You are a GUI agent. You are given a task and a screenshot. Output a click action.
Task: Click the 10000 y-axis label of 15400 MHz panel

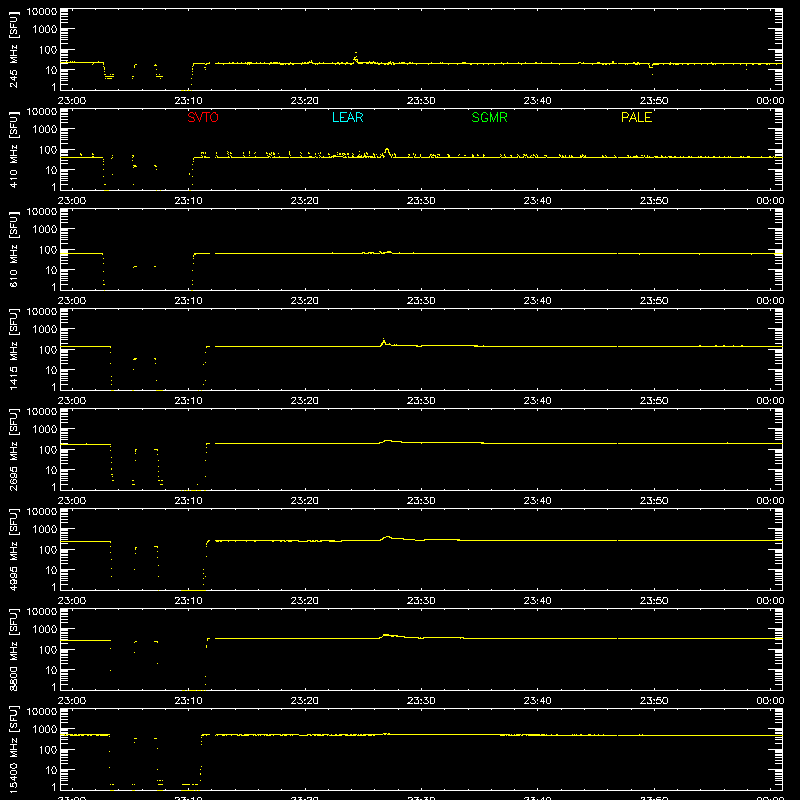[42, 712]
